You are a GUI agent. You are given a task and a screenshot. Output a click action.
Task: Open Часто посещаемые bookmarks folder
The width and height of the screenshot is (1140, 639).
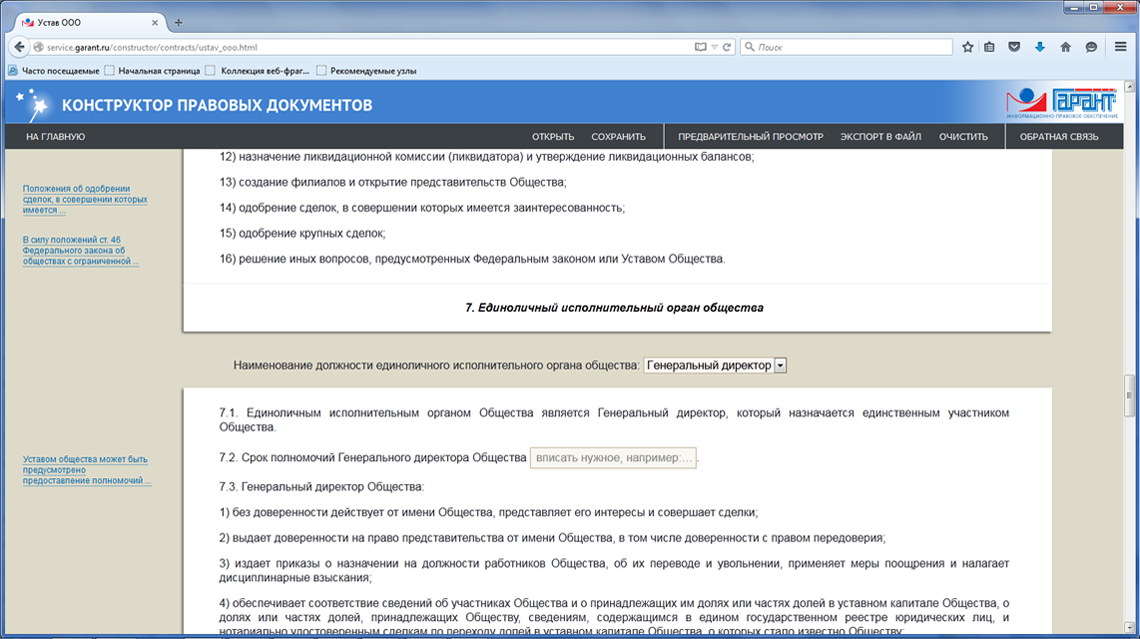[x=54, y=71]
